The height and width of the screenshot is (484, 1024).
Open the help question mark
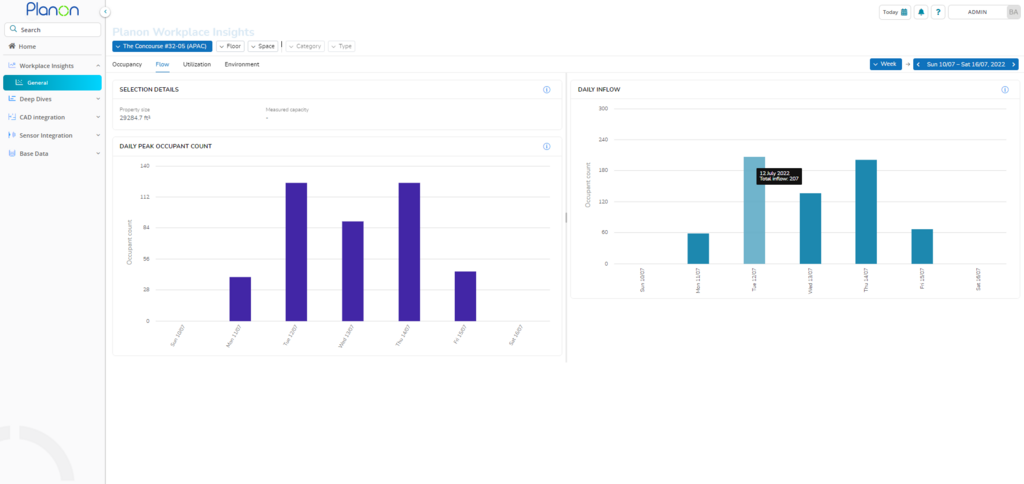938,12
